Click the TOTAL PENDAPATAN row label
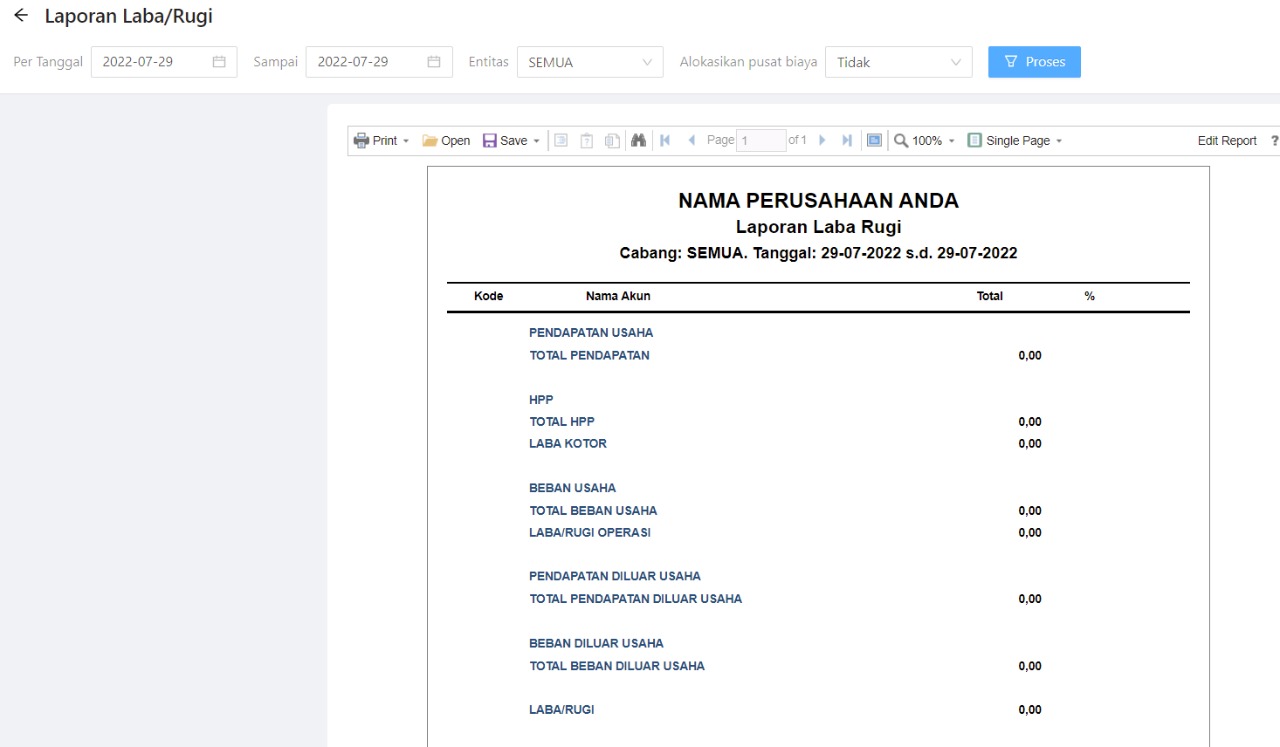Viewport: 1280px width, 747px height. click(589, 355)
